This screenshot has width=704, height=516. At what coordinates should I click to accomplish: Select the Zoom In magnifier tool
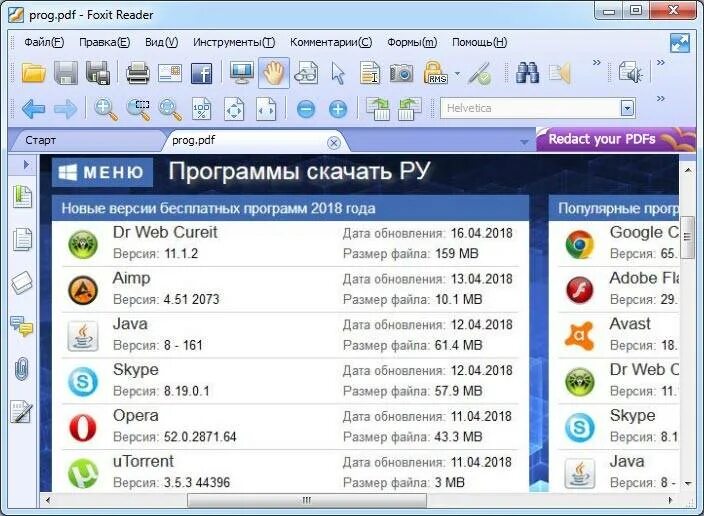(106, 110)
